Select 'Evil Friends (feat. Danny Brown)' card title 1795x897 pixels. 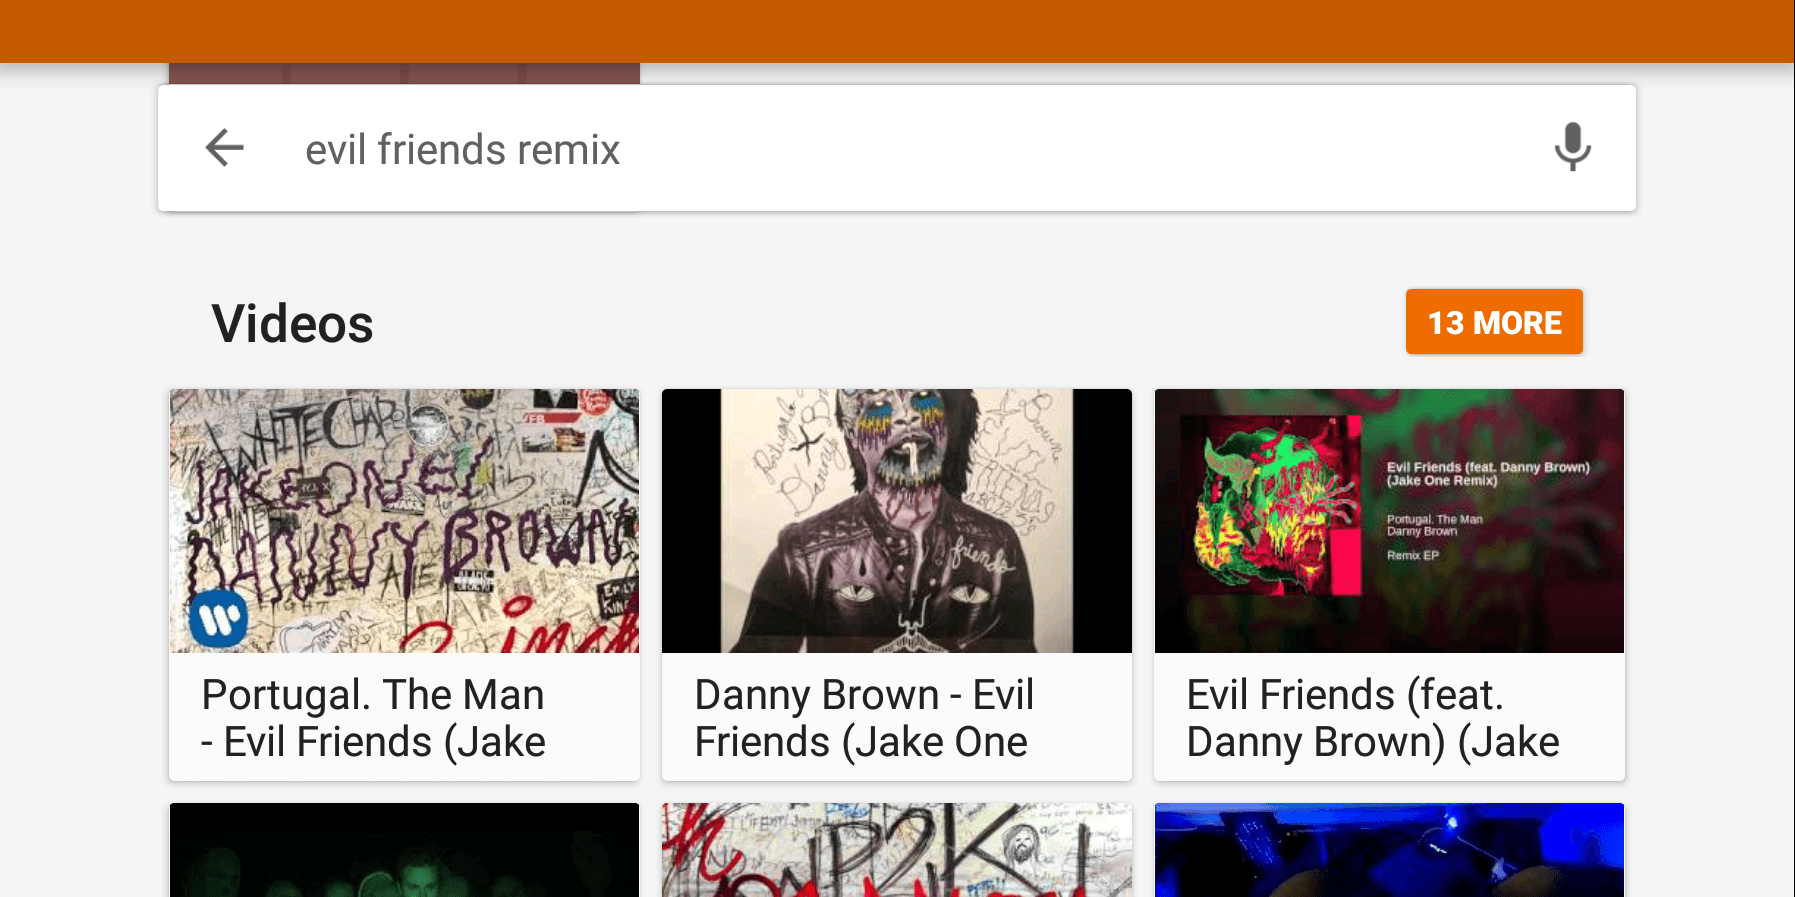coord(1372,718)
